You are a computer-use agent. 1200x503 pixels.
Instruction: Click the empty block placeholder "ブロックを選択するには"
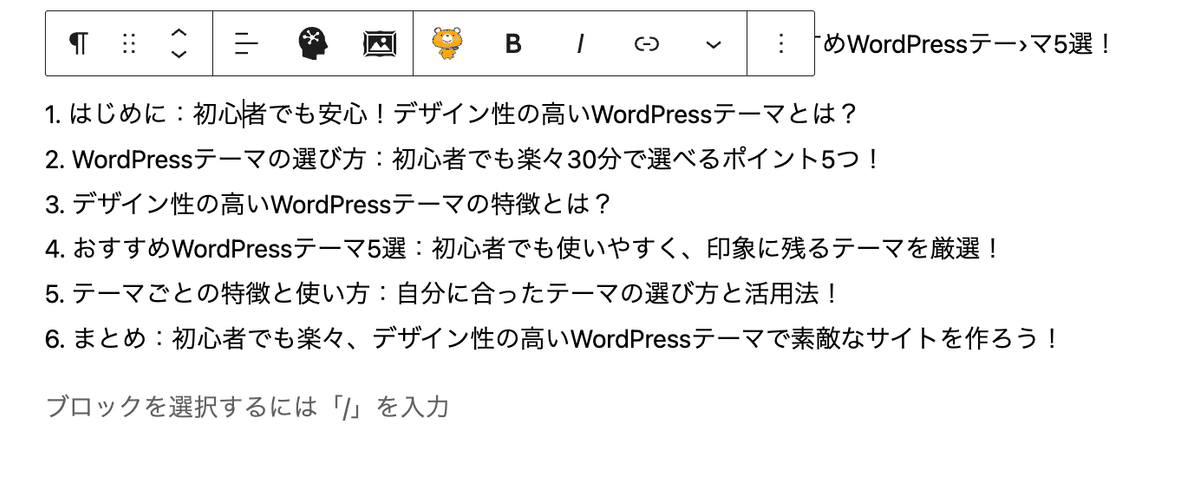coord(248,407)
